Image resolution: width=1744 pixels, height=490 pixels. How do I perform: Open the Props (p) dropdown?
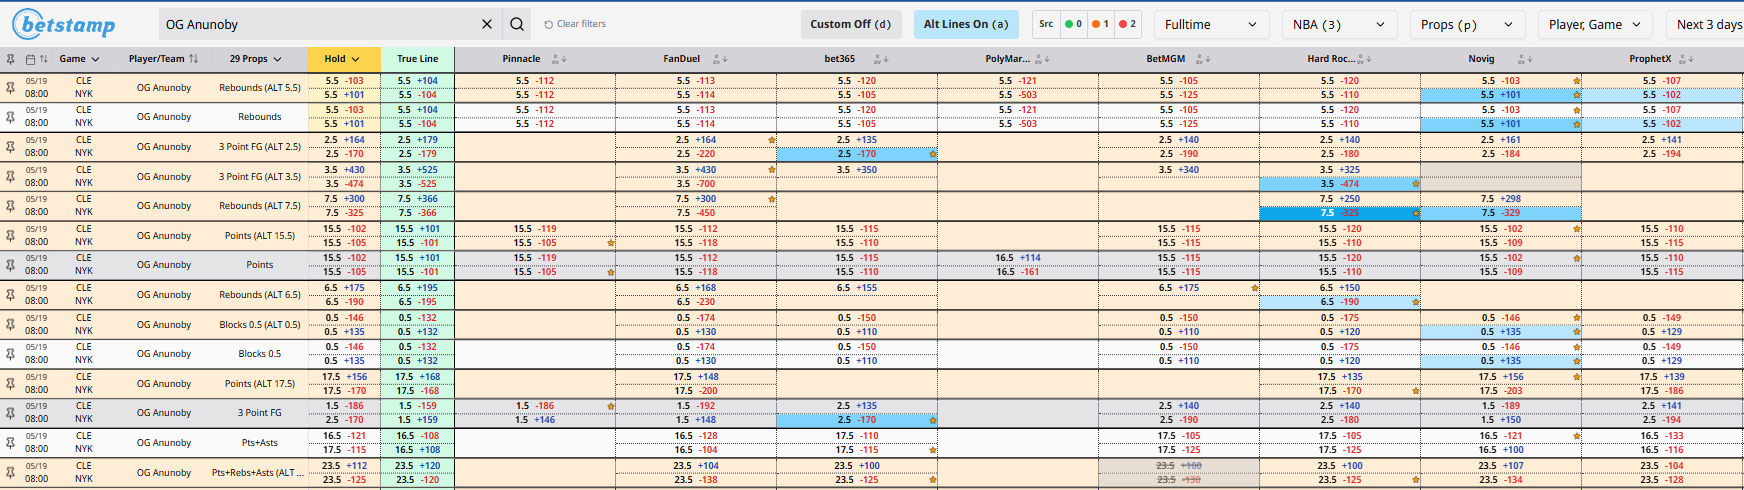[1467, 24]
